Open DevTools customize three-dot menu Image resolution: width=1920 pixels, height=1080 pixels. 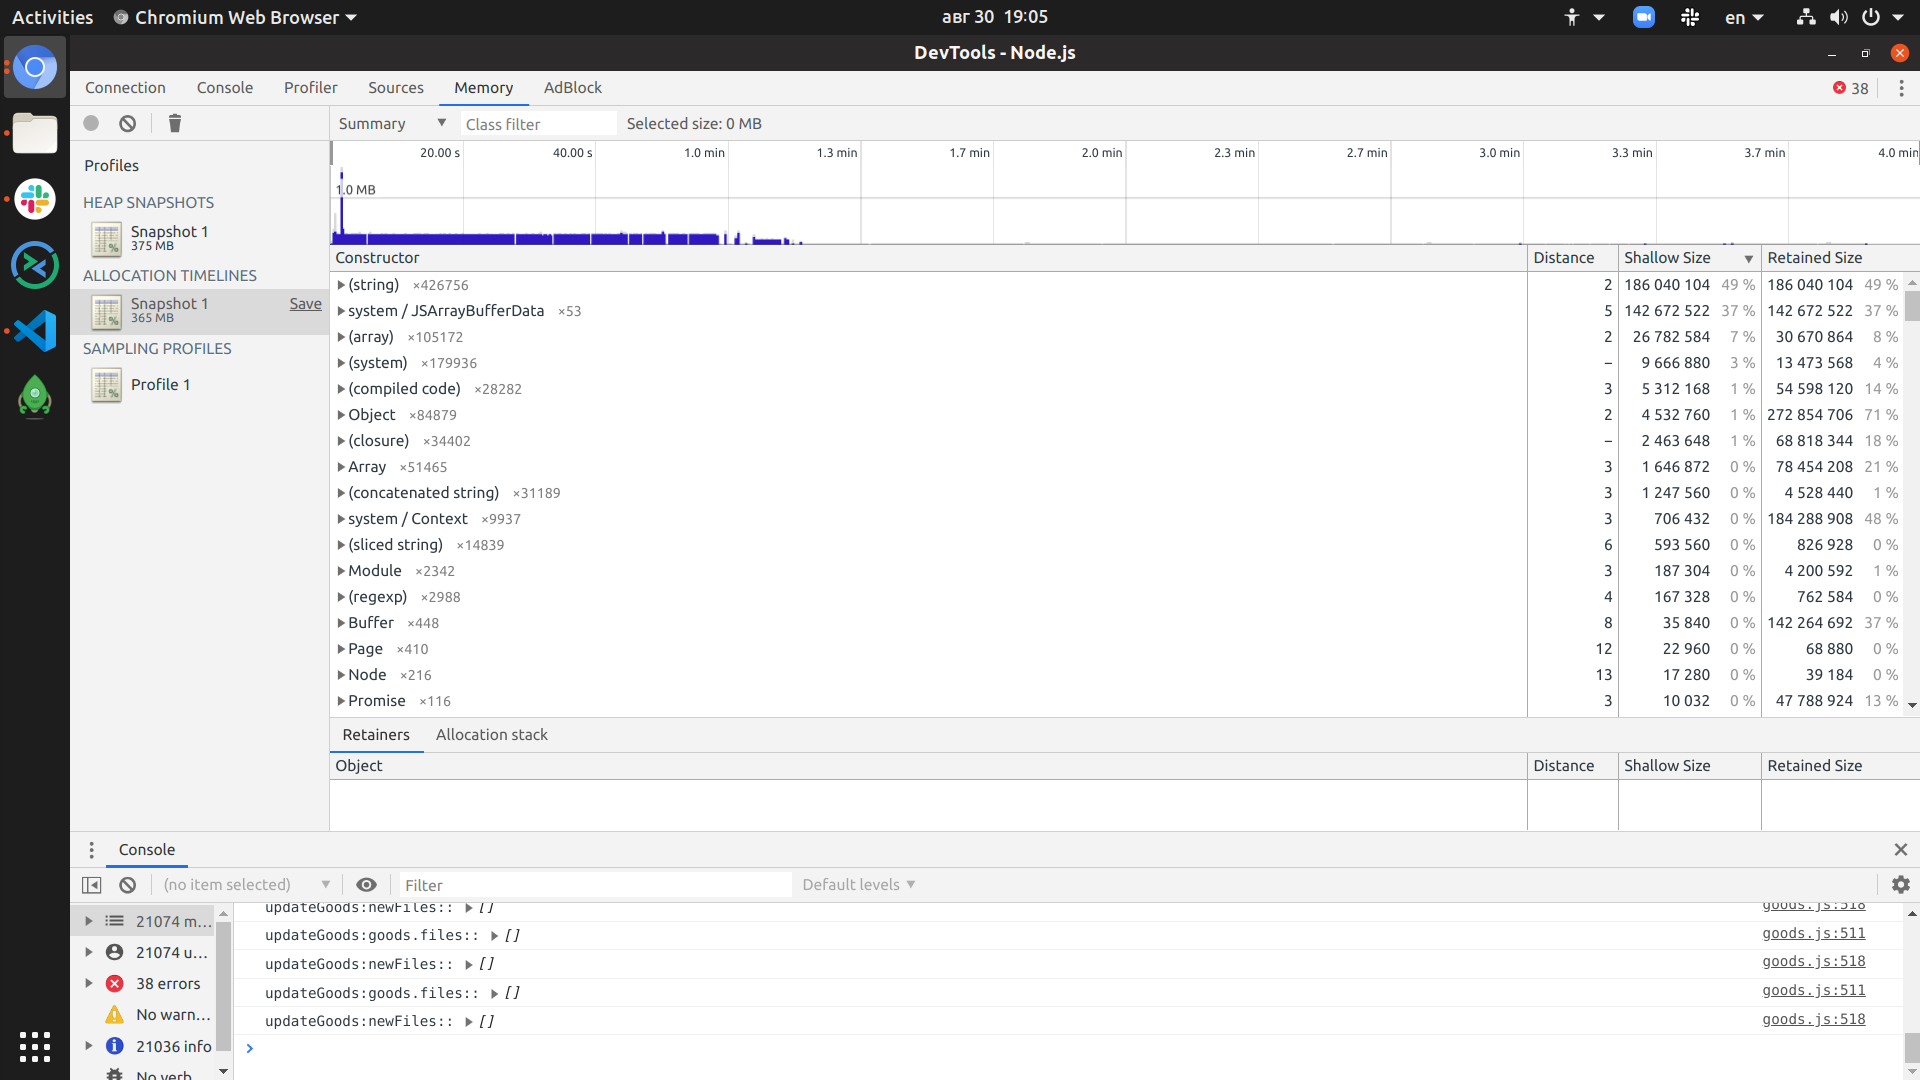[1901, 88]
